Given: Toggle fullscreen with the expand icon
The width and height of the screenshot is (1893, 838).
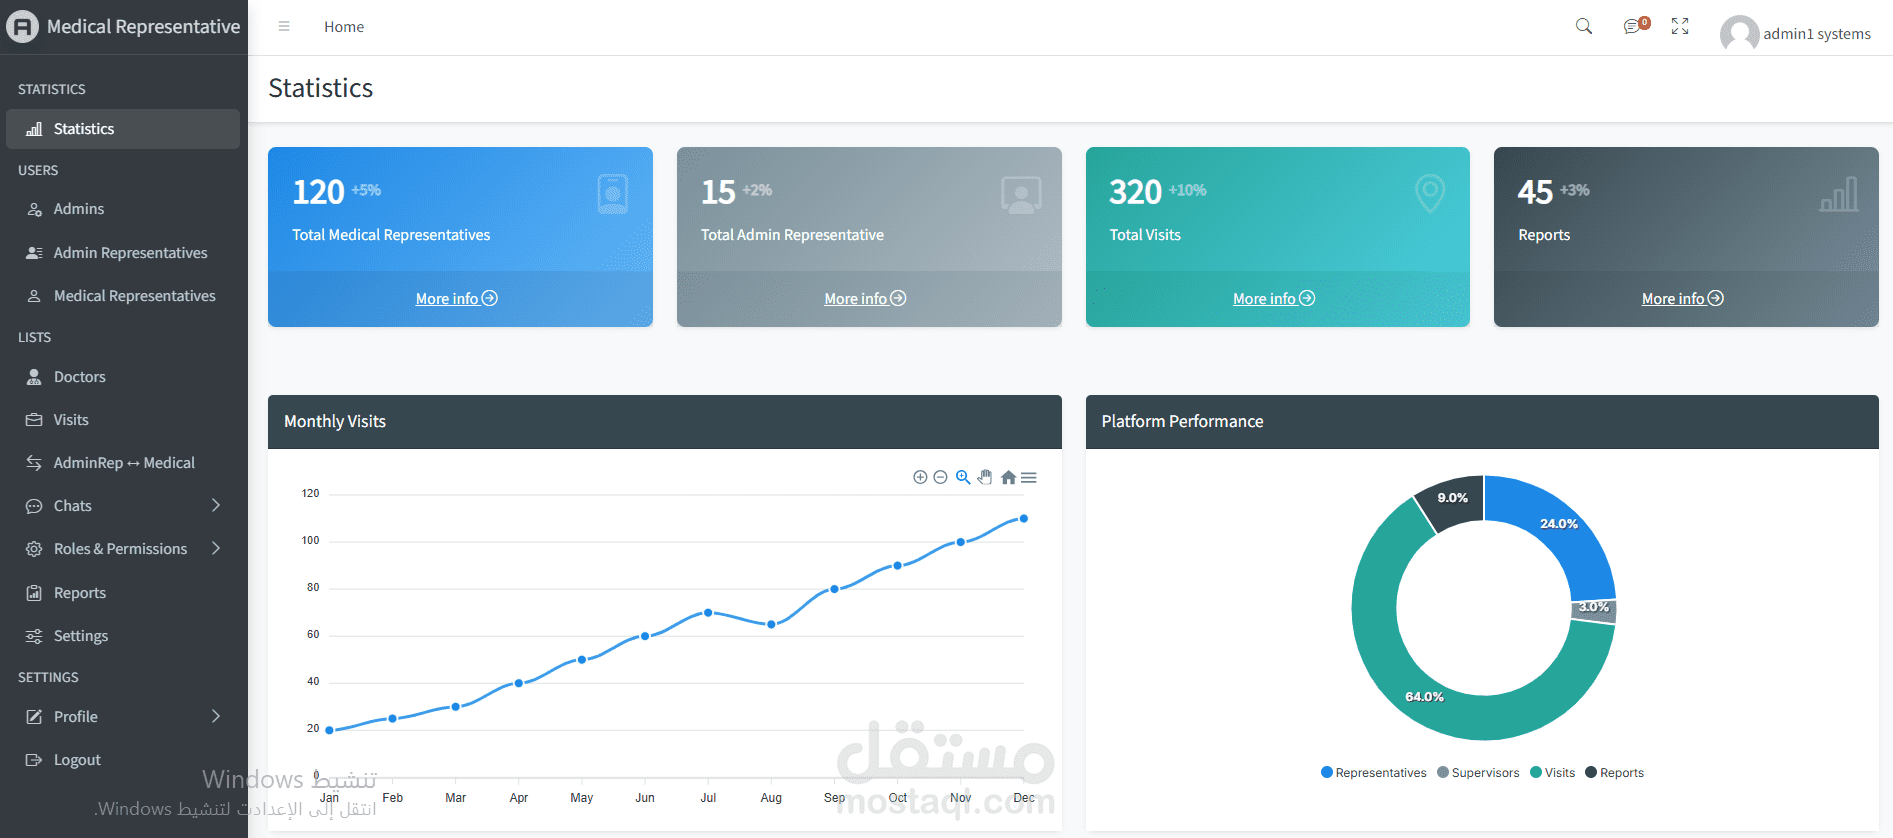Looking at the screenshot, I should 1680,26.
